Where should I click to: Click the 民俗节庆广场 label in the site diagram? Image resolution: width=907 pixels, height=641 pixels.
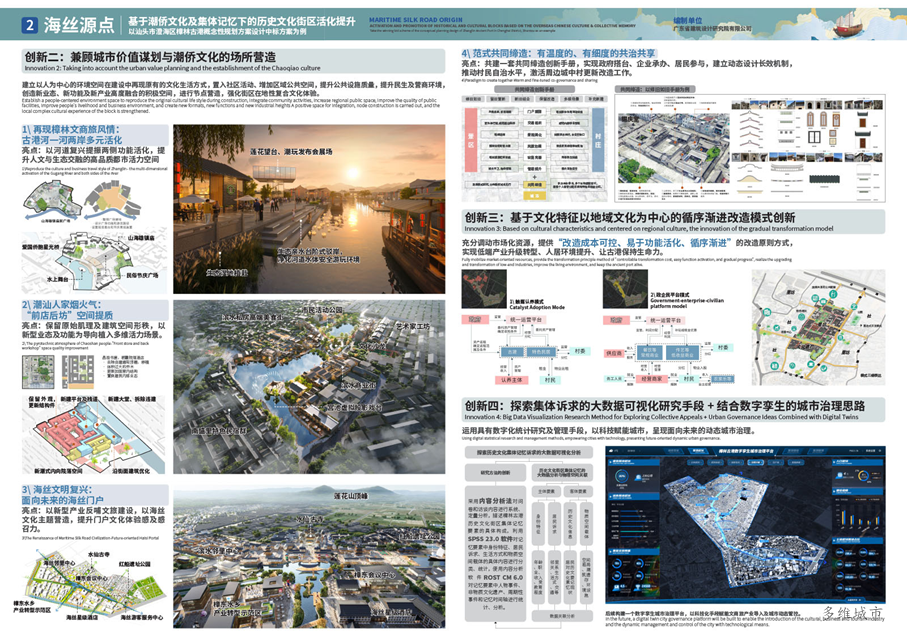(x=142, y=275)
